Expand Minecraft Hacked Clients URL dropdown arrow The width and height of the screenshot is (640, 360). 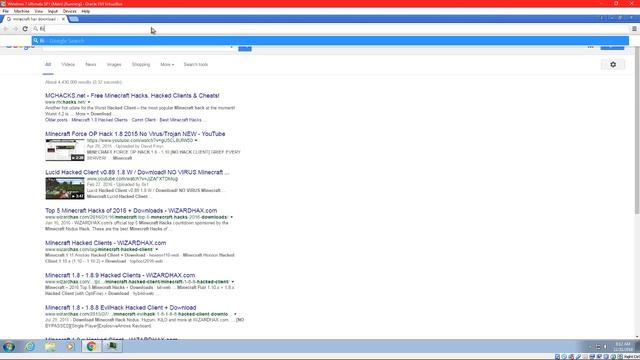[x=156, y=249]
